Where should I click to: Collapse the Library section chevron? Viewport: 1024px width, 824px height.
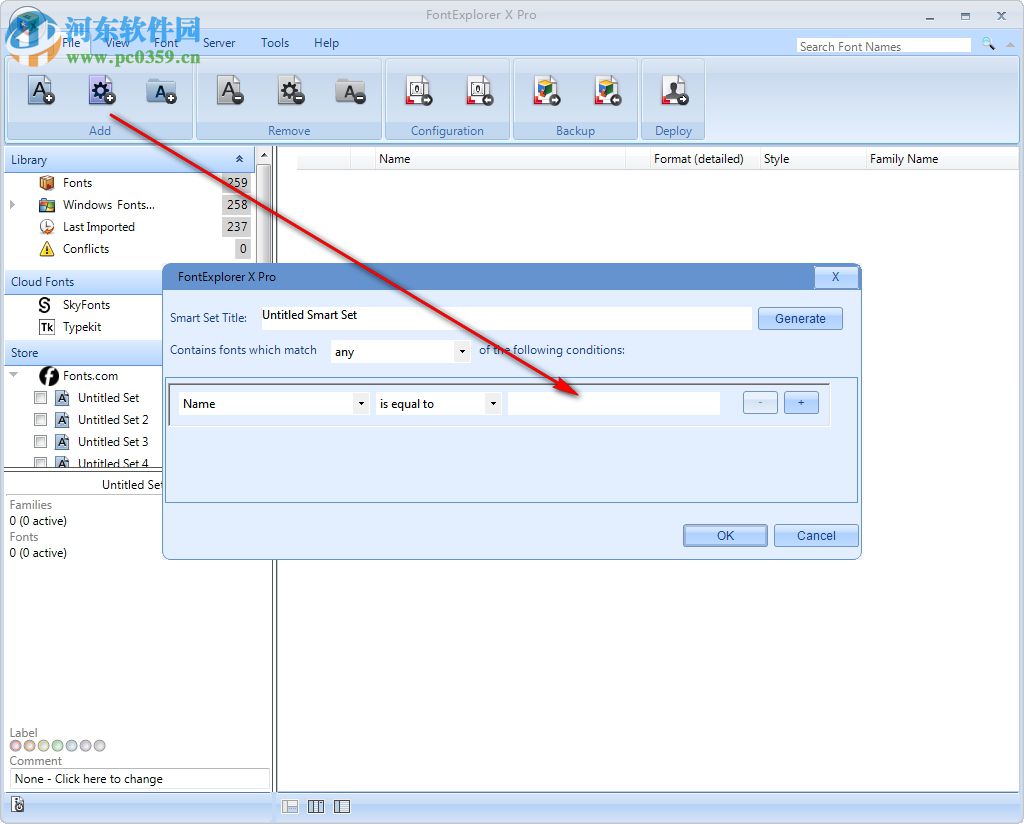click(x=240, y=159)
